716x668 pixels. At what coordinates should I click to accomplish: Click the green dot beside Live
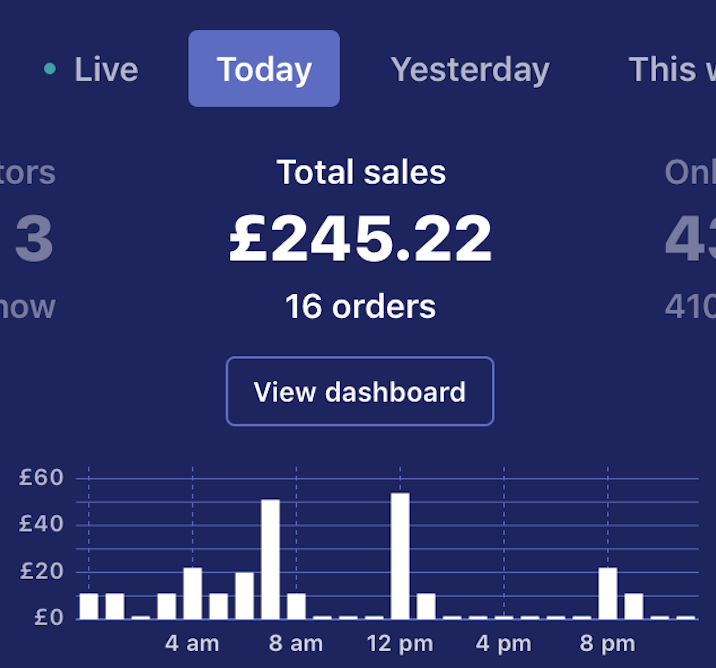(50, 69)
